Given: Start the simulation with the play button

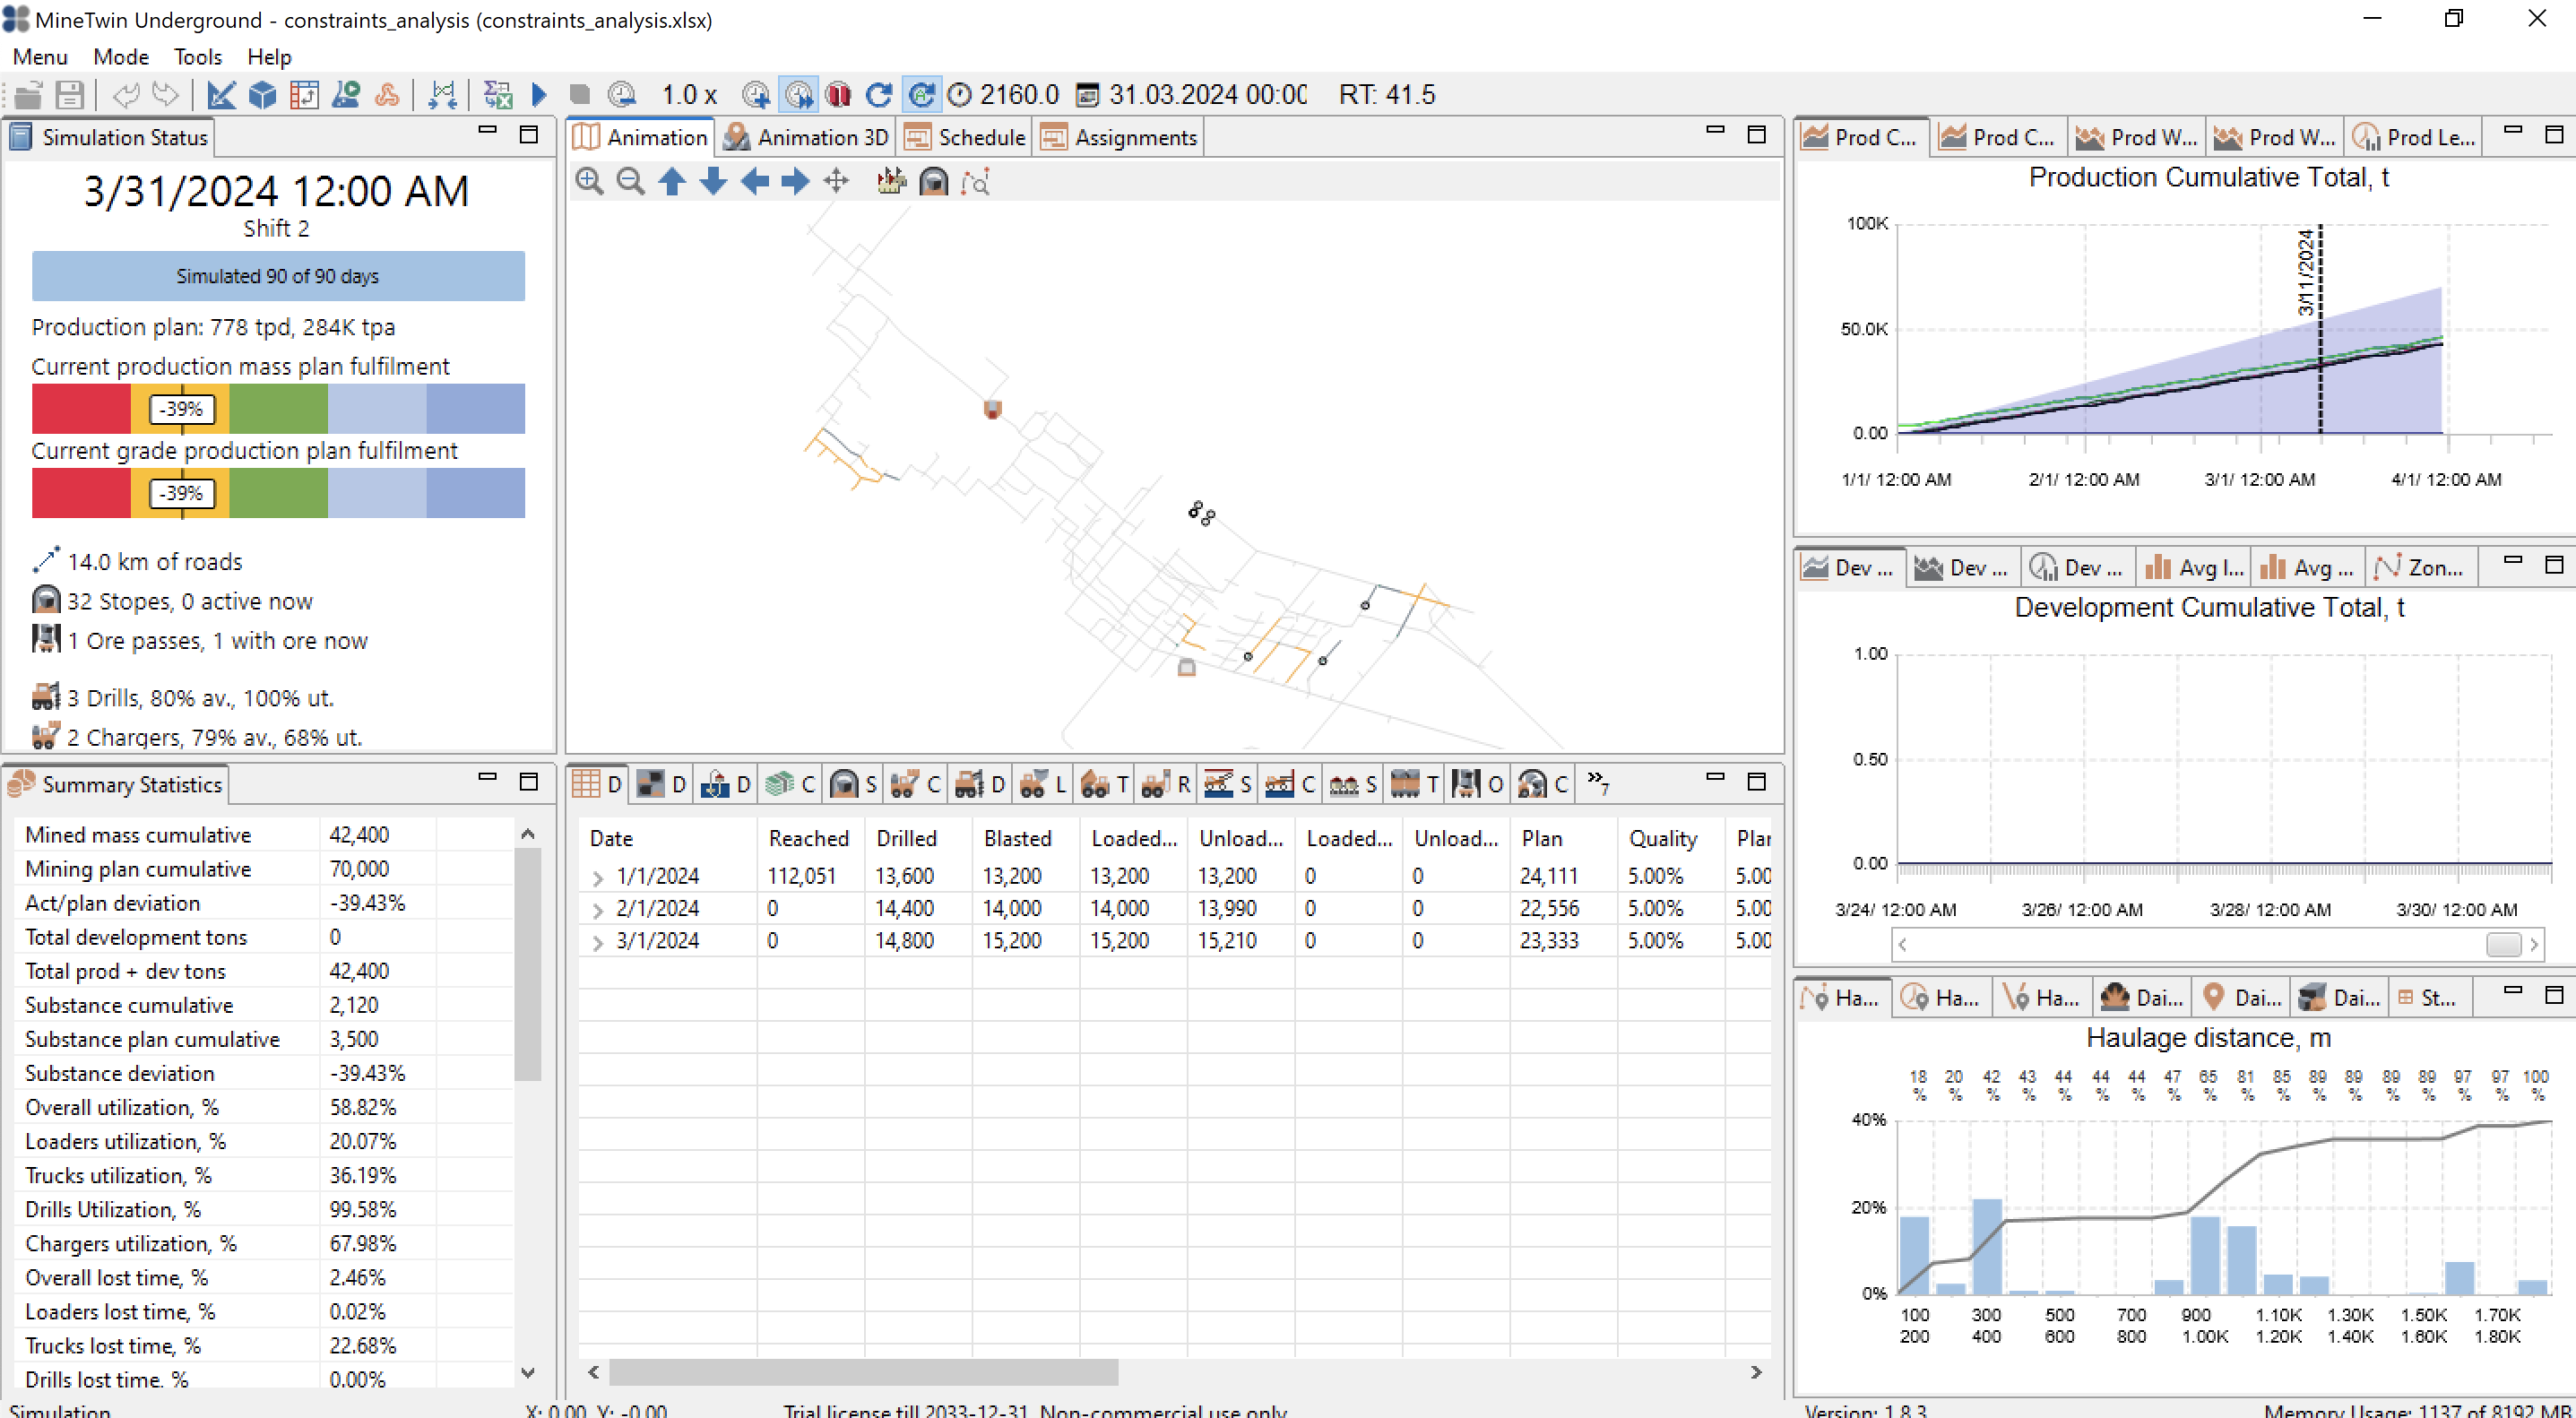Looking at the screenshot, I should (539, 95).
